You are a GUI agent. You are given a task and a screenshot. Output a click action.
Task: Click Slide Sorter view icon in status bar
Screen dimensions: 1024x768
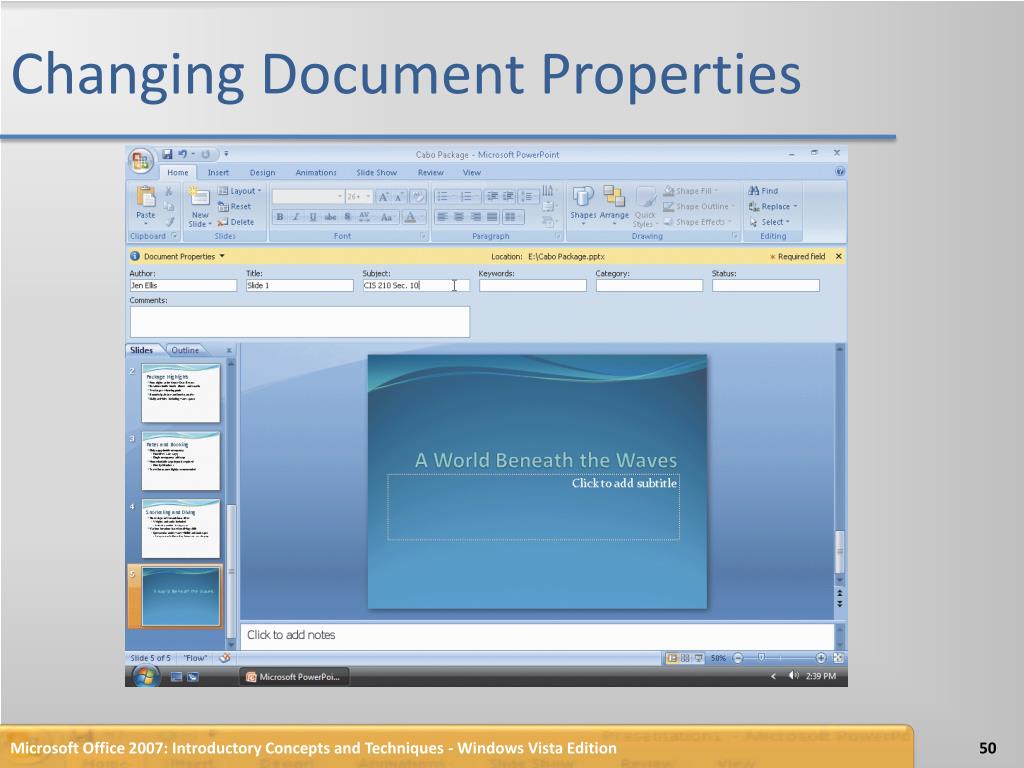pos(685,658)
